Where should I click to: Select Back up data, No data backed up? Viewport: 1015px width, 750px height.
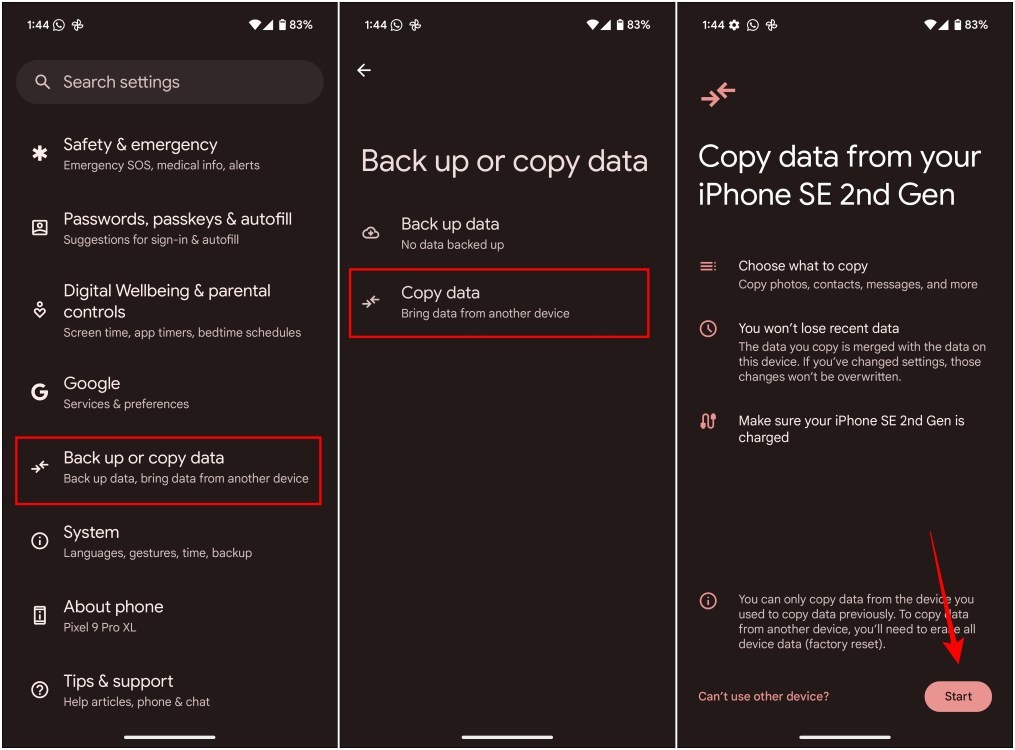point(499,234)
